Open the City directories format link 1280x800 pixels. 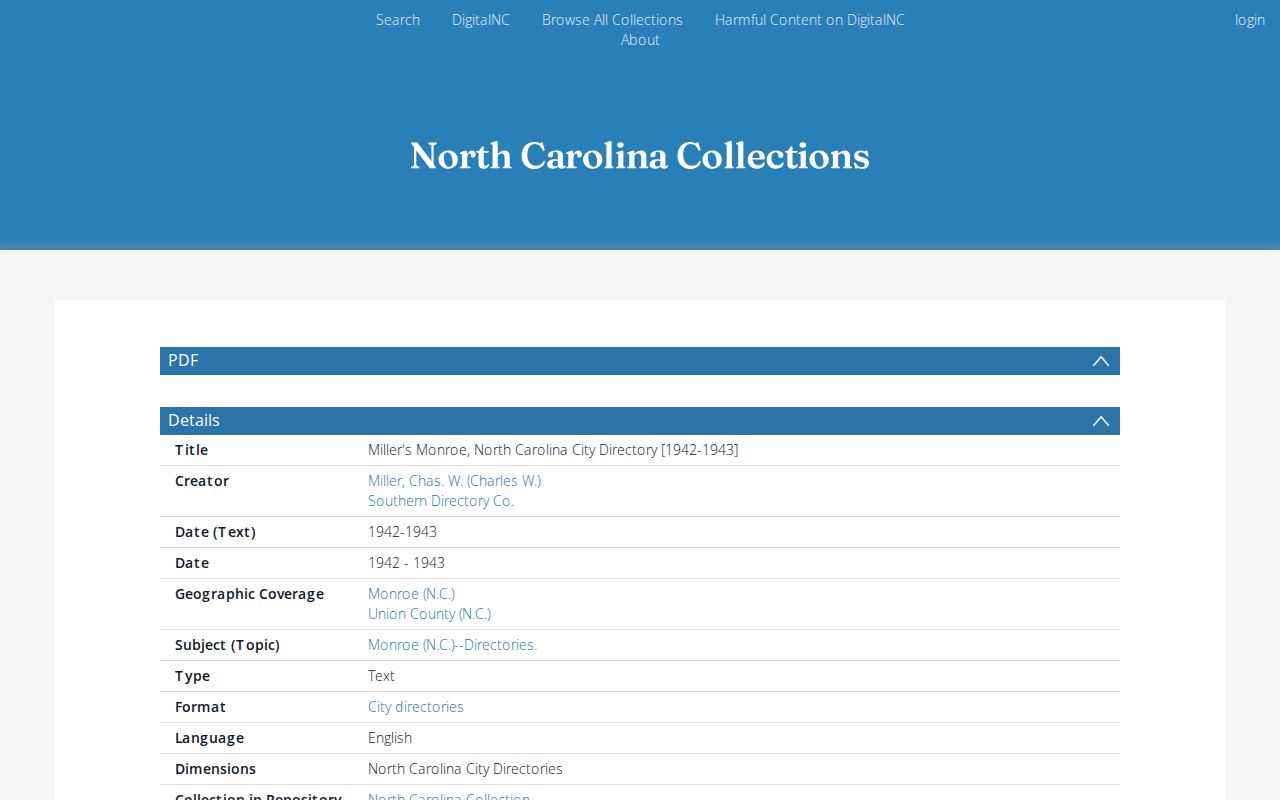click(416, 707)
